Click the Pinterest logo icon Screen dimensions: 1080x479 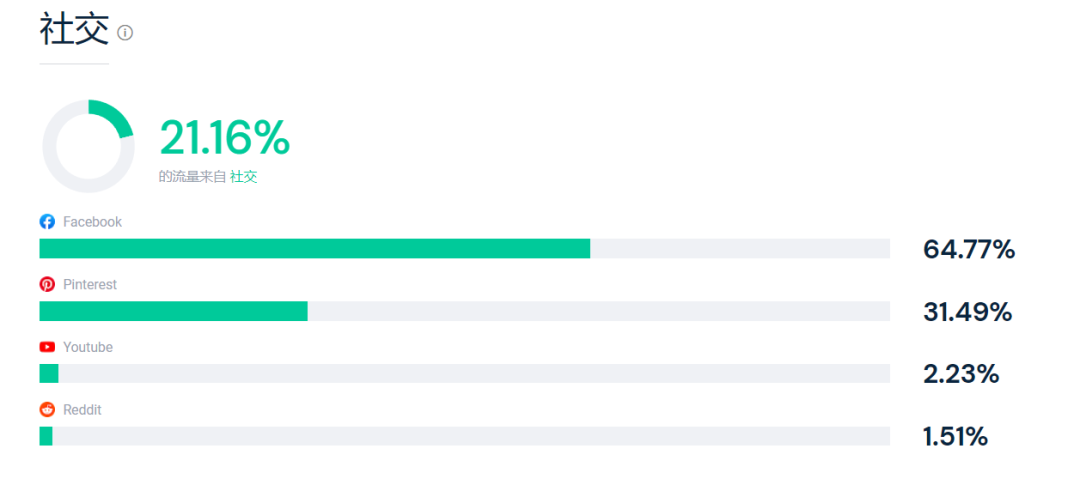click(47, 285)
